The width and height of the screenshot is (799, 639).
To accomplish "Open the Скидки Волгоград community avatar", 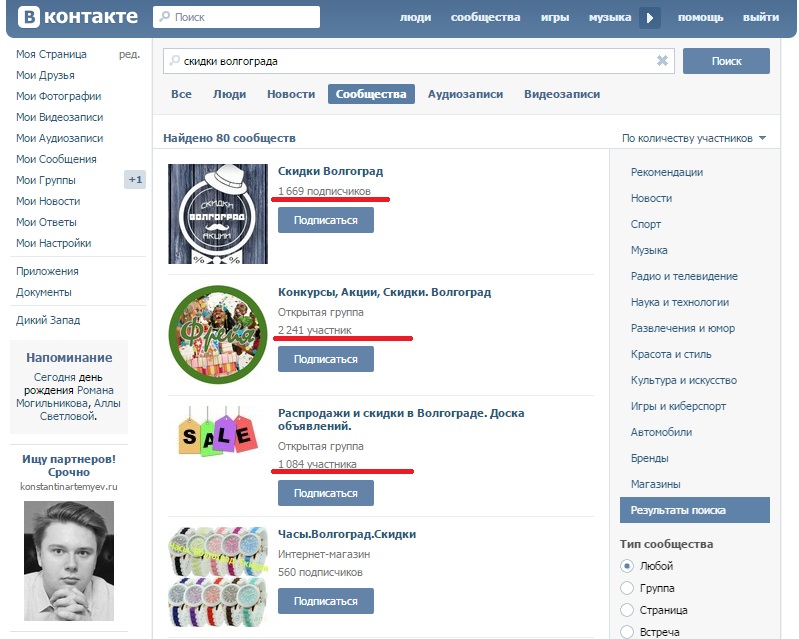I will [218, 214].
